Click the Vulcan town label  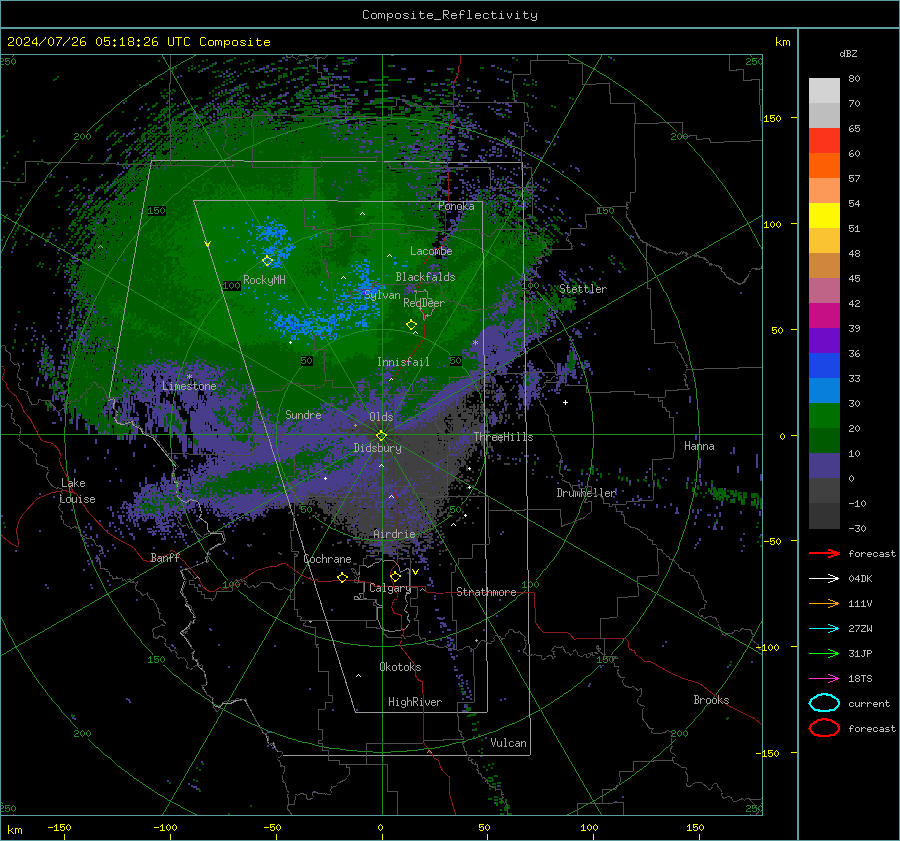tap(508, 743)
